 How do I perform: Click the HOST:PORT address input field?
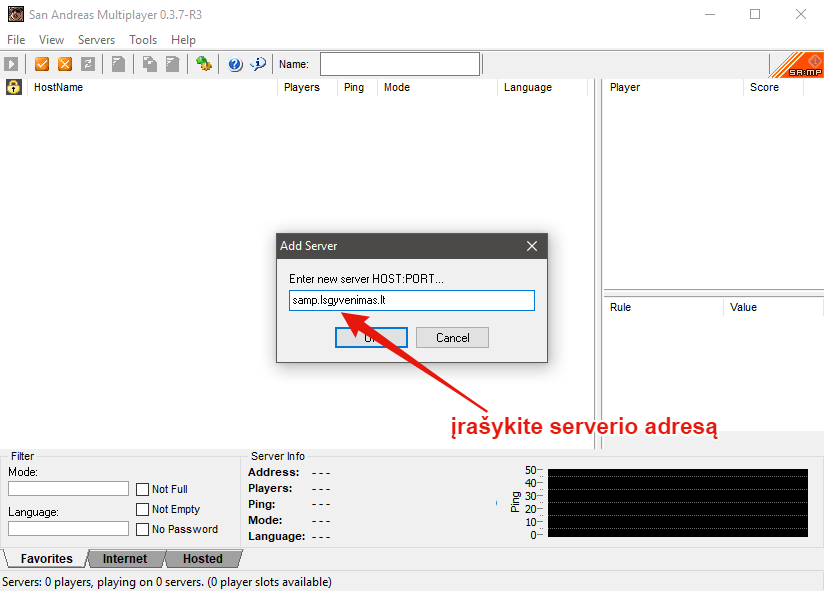click(411, 301)
